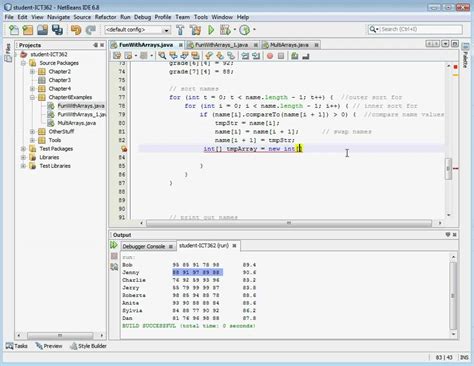
Task: Open the Profile Main Project dropdown arrow
Action: (254, 30)
